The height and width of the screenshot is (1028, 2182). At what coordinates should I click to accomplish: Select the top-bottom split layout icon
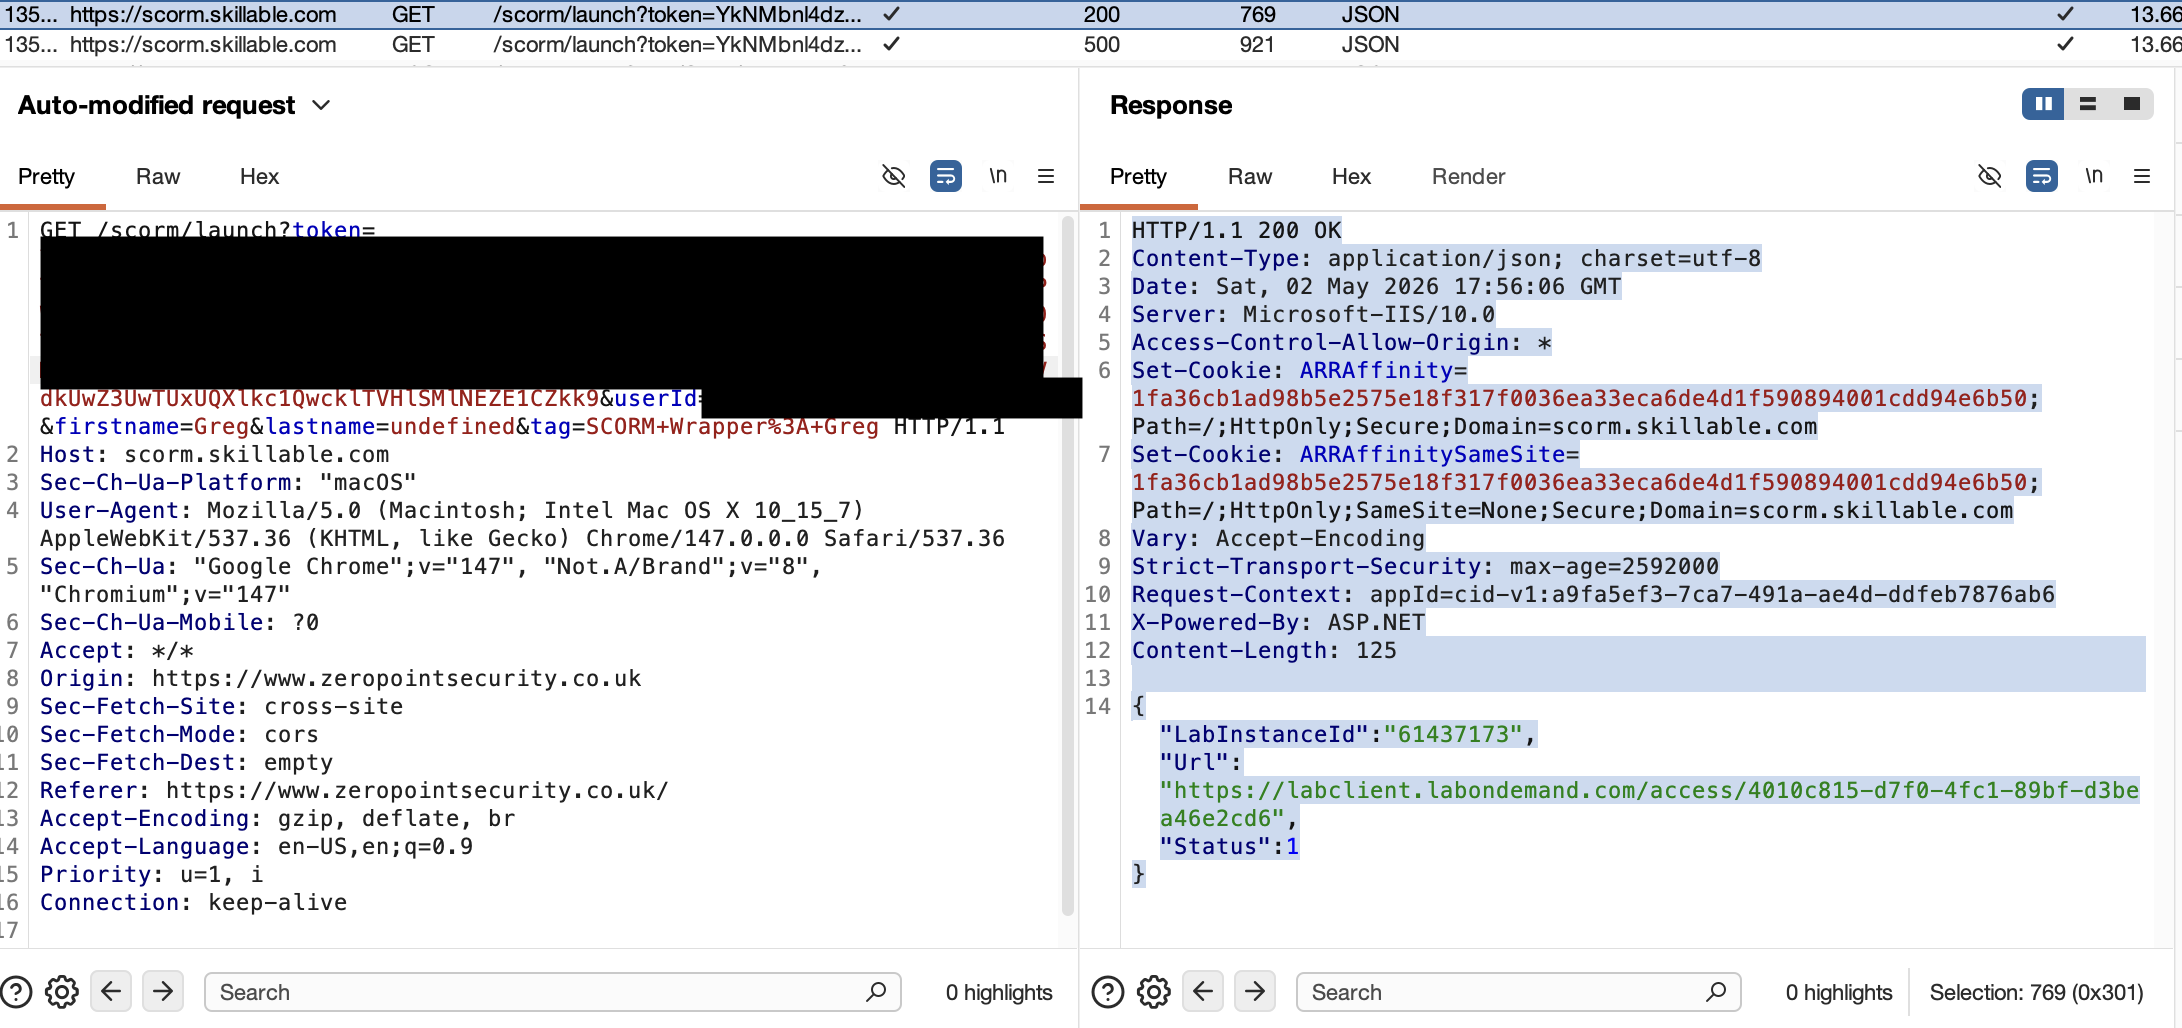coord(2088,104)
